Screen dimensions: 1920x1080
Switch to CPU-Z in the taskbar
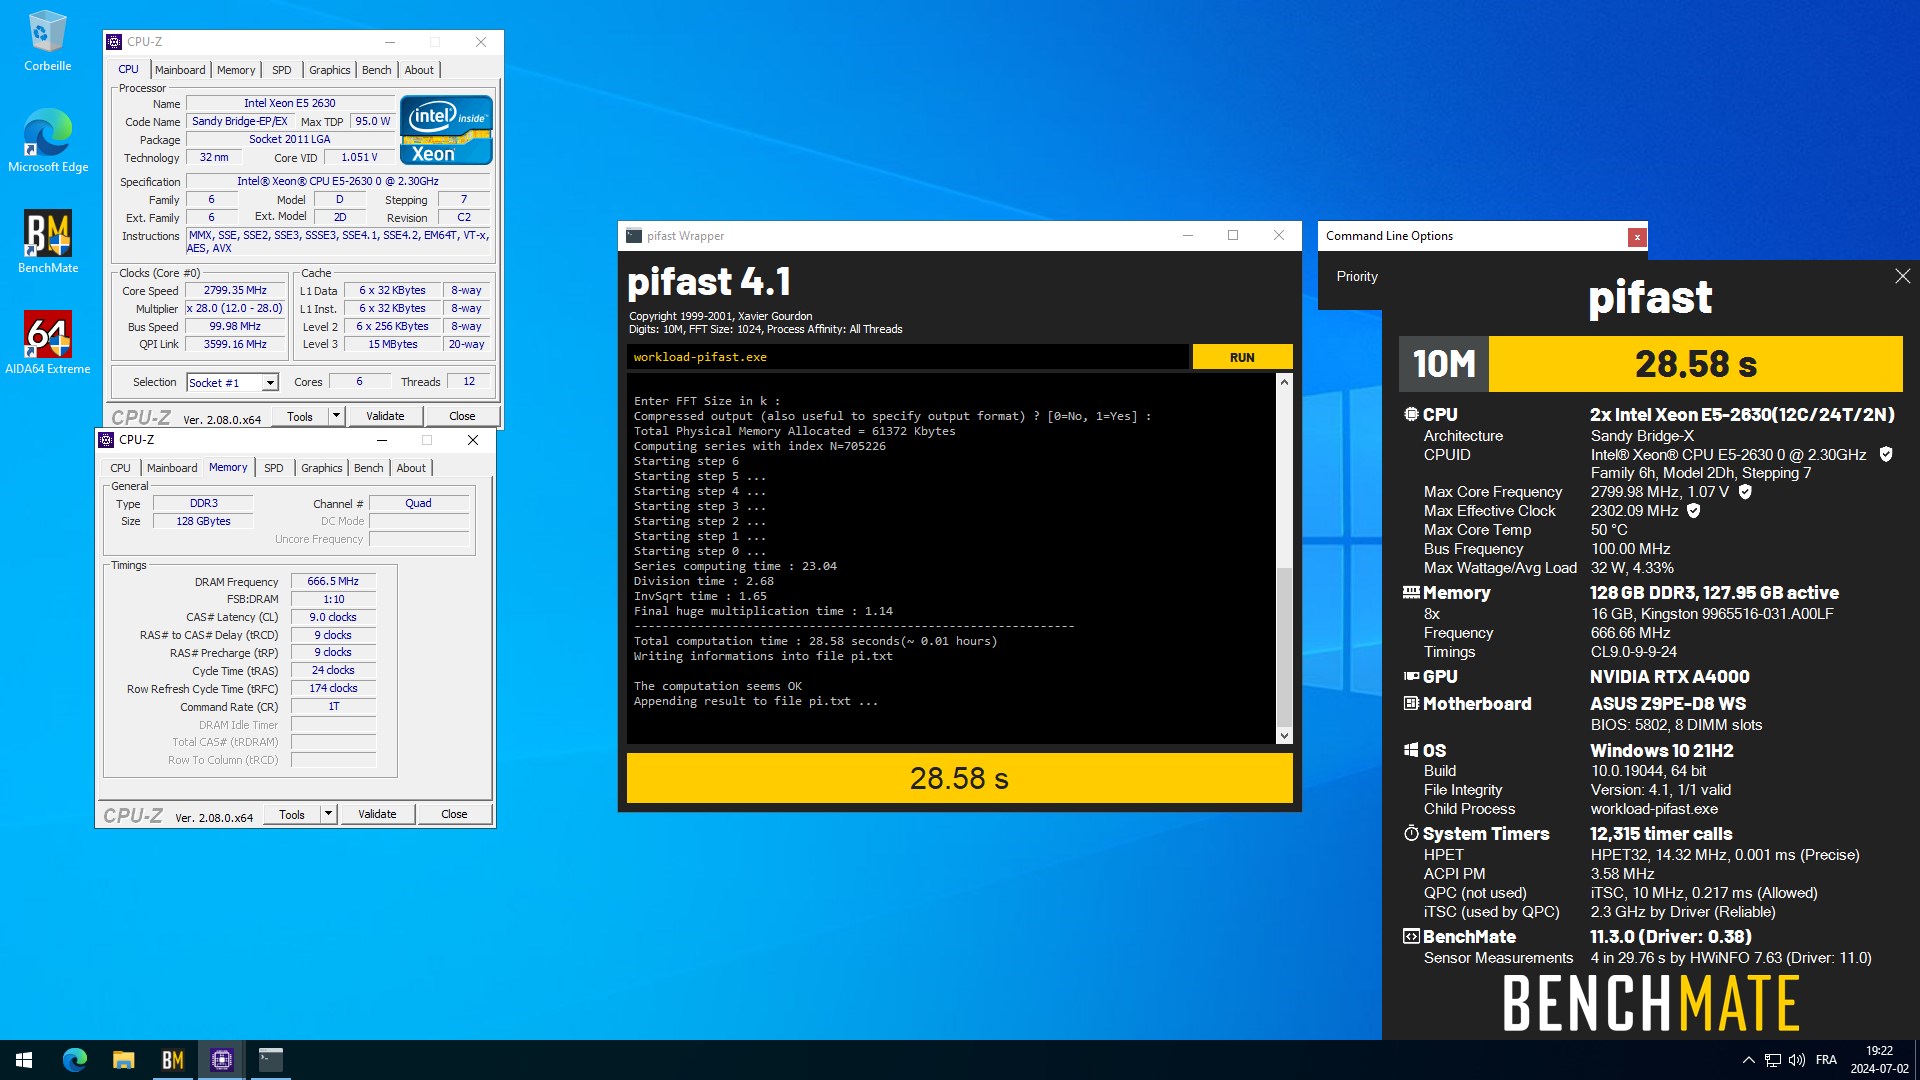pos(221,1060)
